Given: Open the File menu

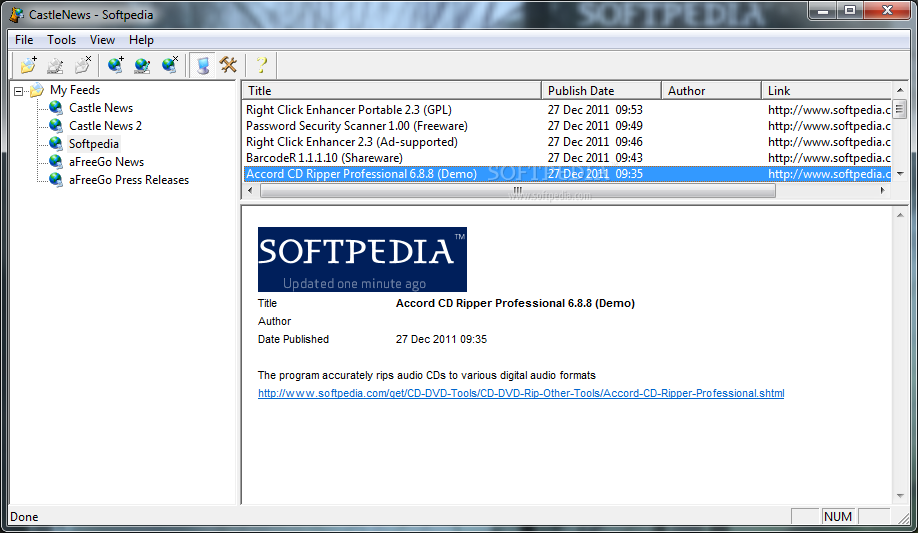Looking at the screenshot, I should (x=24, y=40).
